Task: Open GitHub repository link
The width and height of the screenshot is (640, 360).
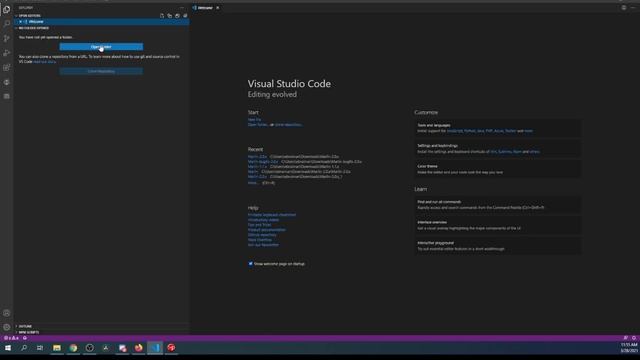Action: pyautogui.click(x=262, y=235)
